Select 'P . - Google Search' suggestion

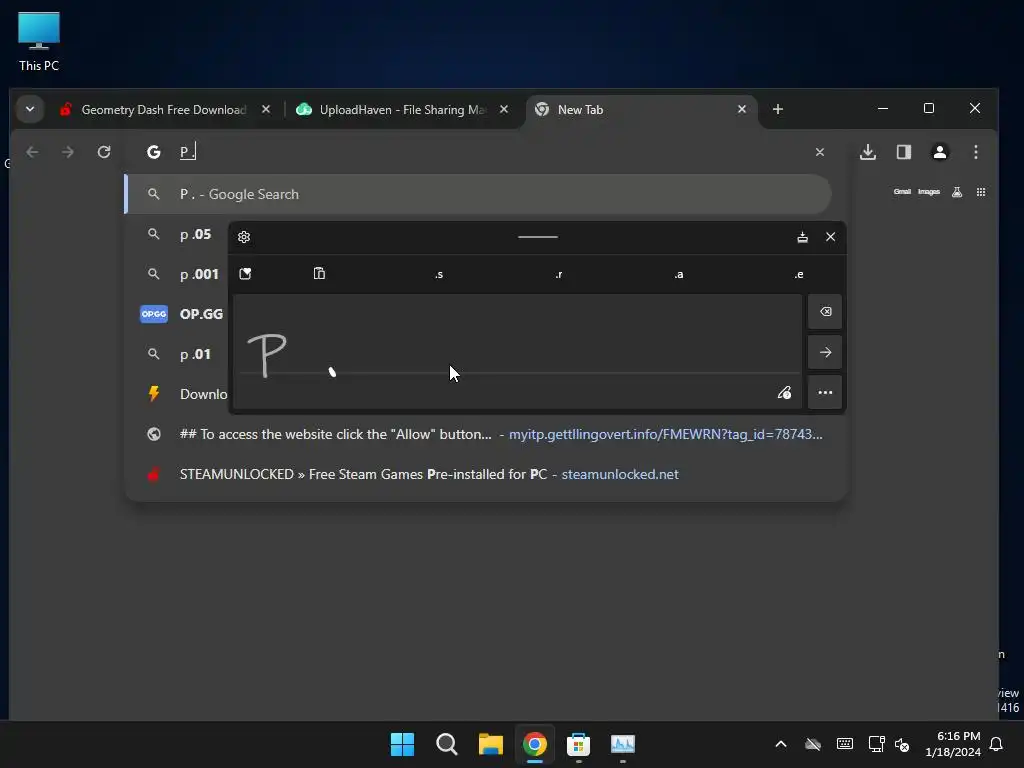tap(478, 194)
